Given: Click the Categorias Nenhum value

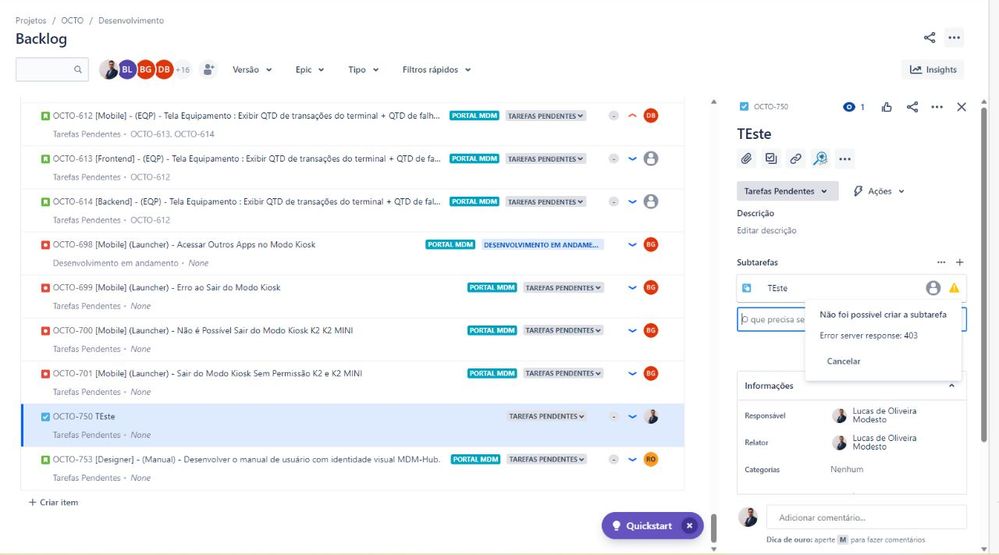Looking at the screenshot, I should click(847, 469).
